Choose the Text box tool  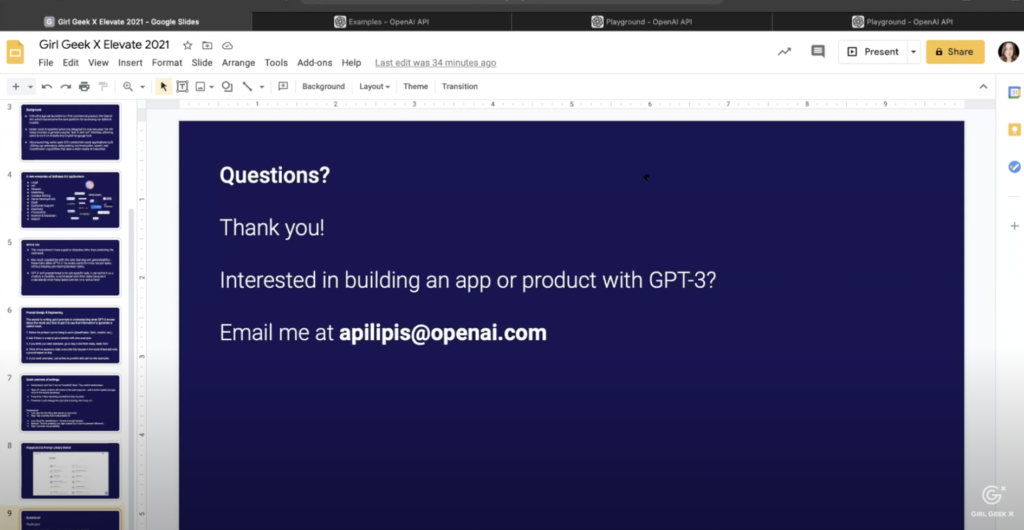(182, 86)
